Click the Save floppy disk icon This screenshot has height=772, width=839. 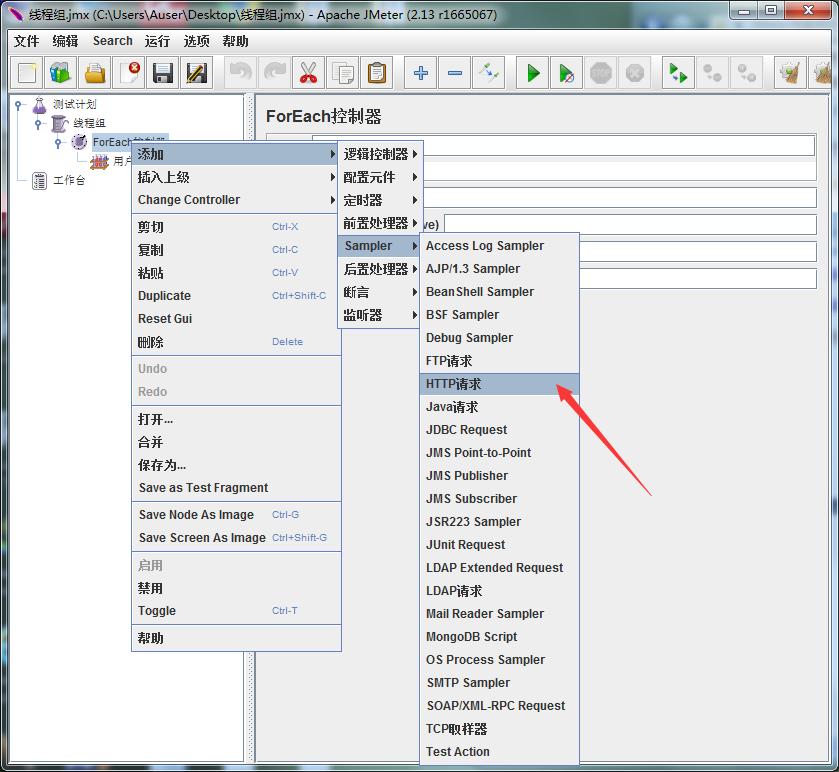tap(163, 73)
